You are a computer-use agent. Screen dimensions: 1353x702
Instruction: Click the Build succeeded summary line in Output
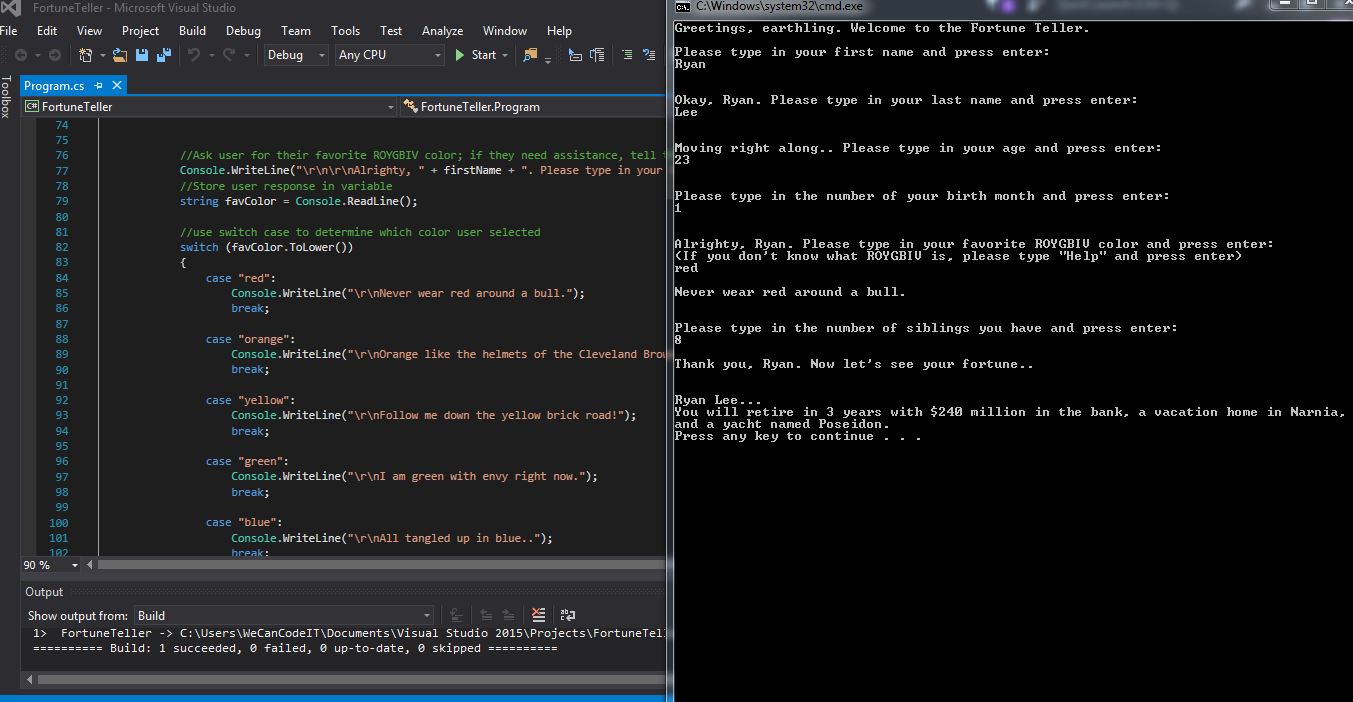[295, 648]
